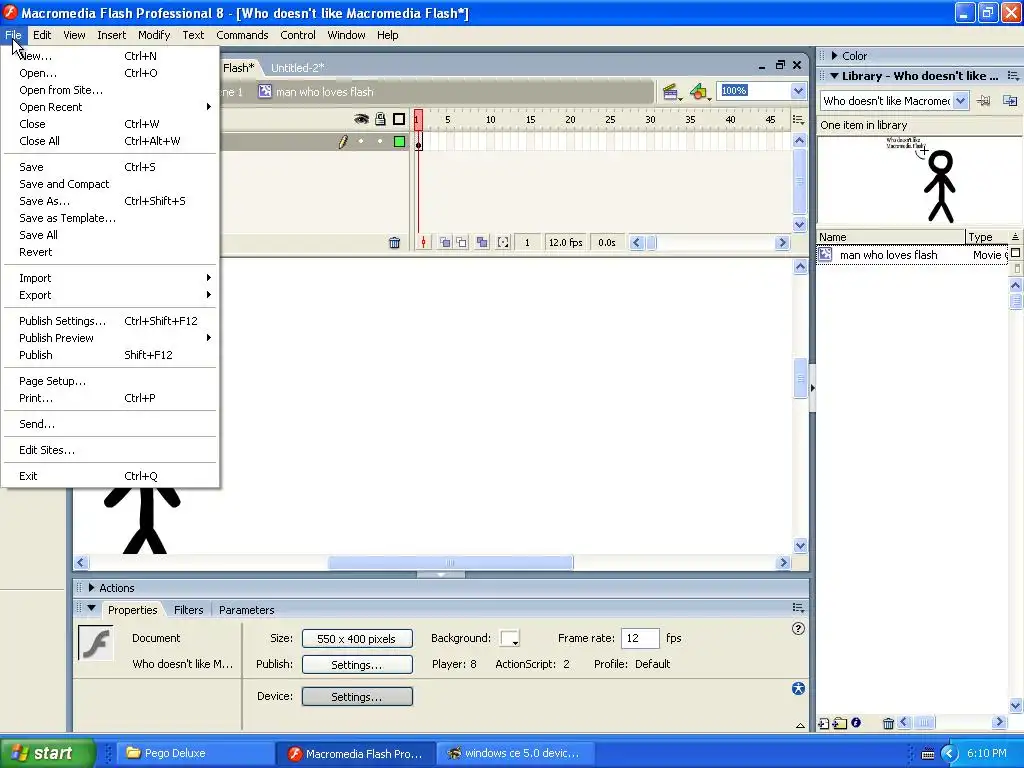Collapse the Library panel
The width and height of the screenshot is (1024, 768).
tap(835, 76)
